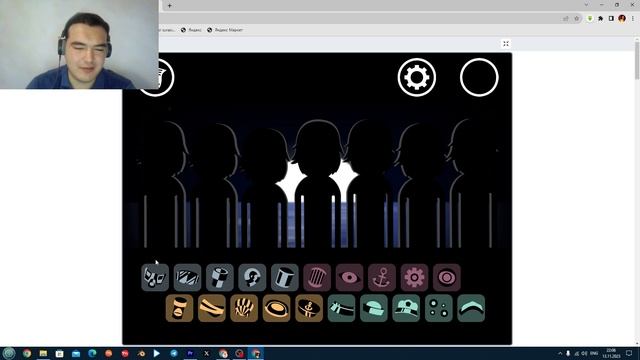640x360 pixels.
Task: Open the taskbar volume control
Action: tap(584, 353)
